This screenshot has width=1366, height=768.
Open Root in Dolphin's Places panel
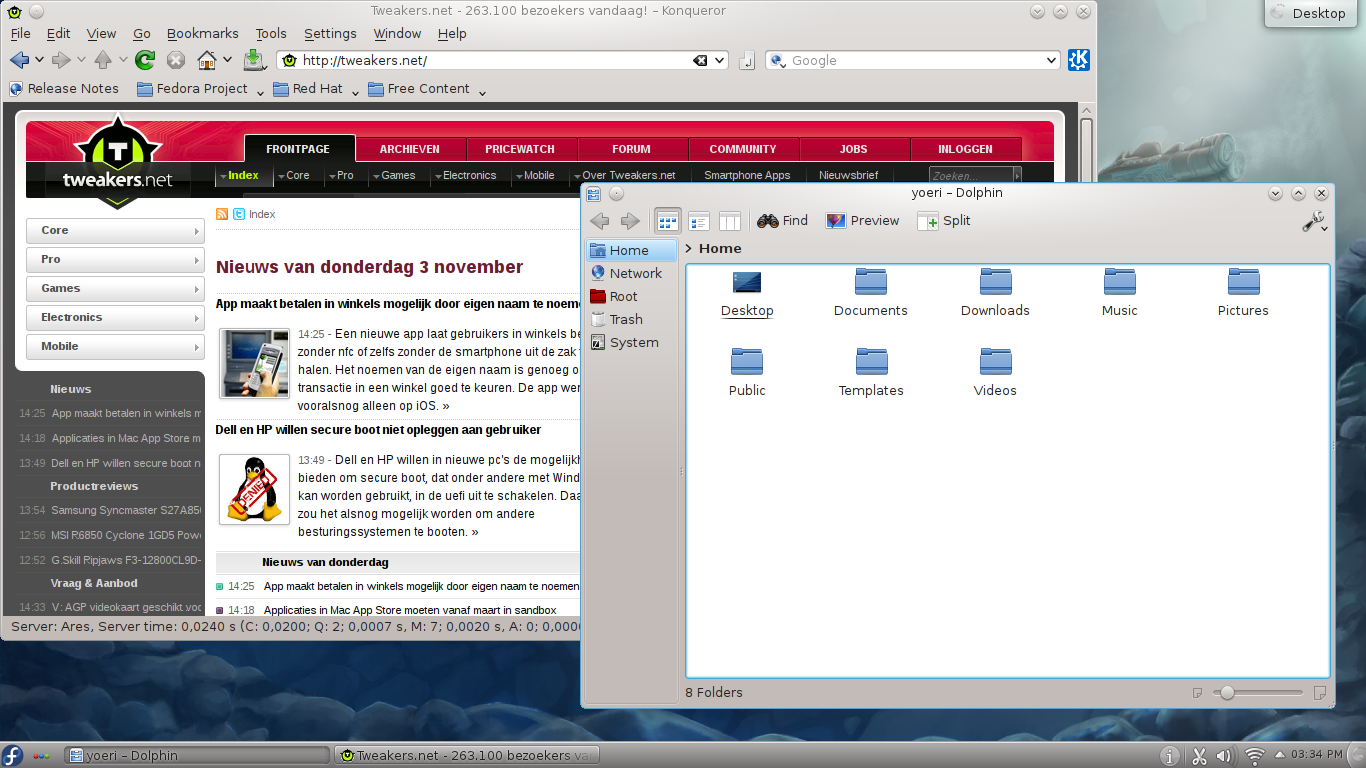tap(632, 296)
